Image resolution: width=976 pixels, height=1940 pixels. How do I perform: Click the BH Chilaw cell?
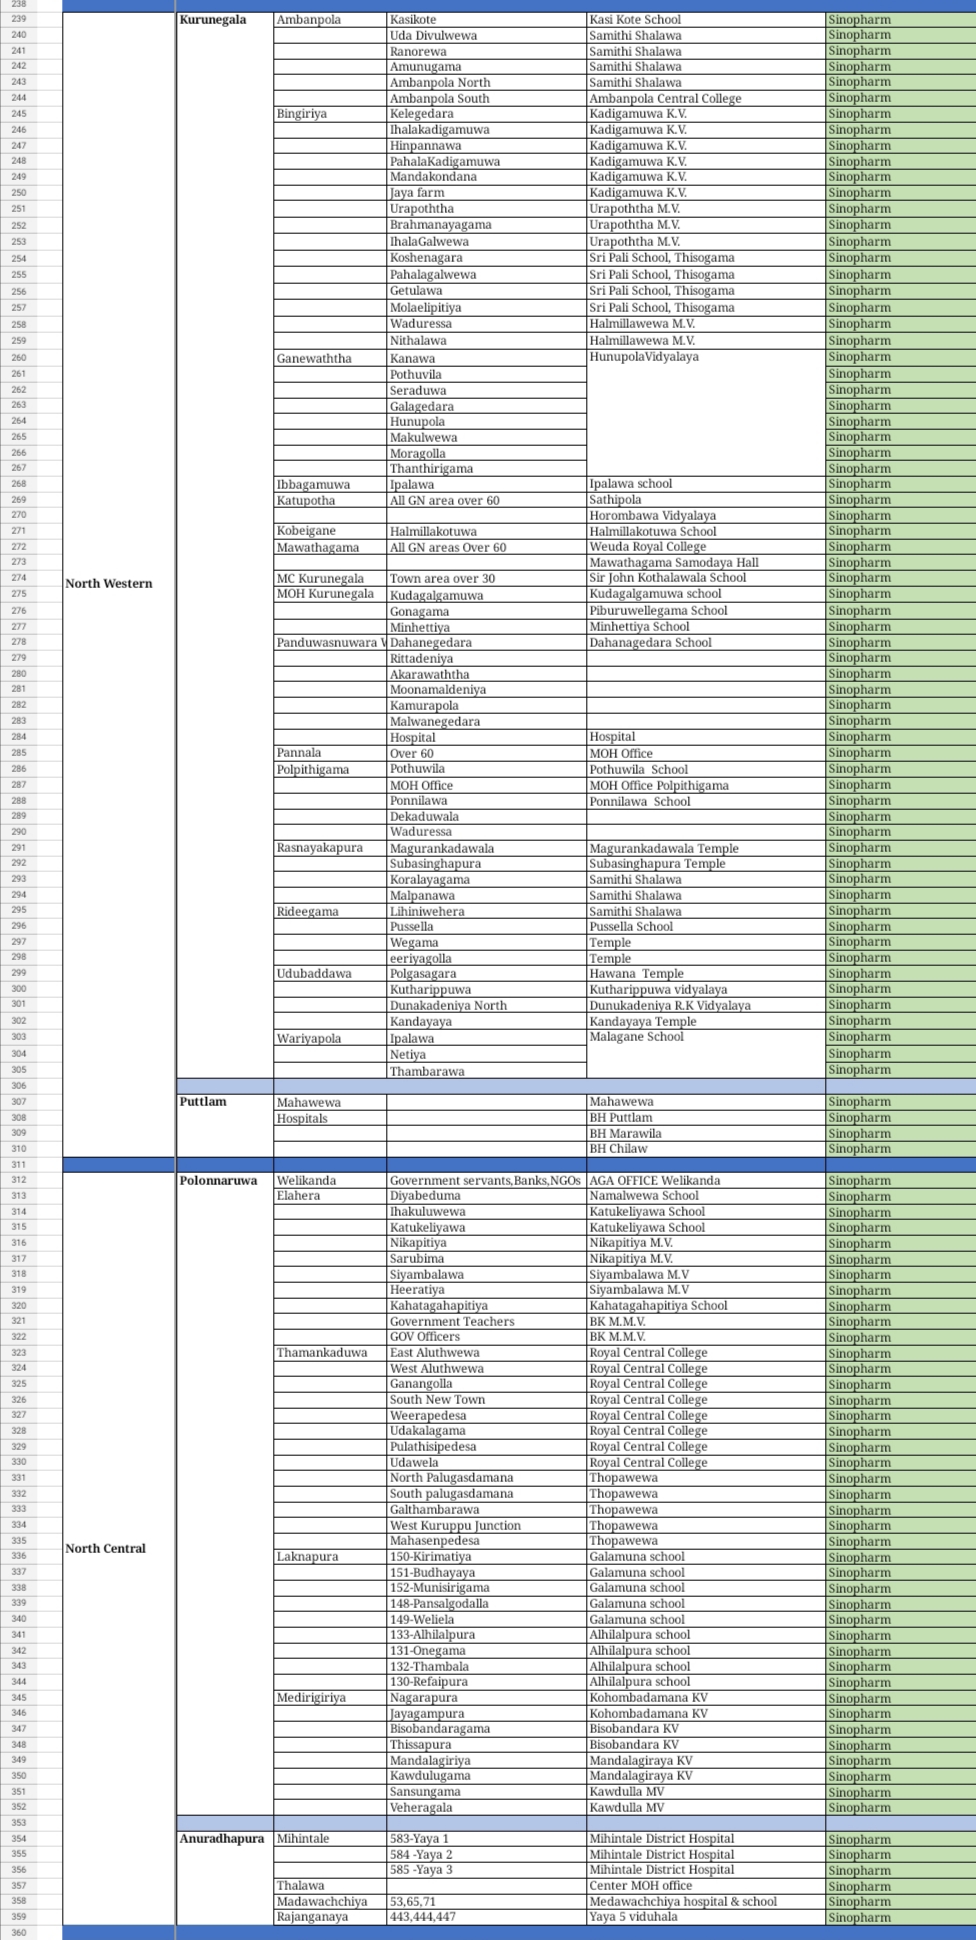(x=706, y=1148)
